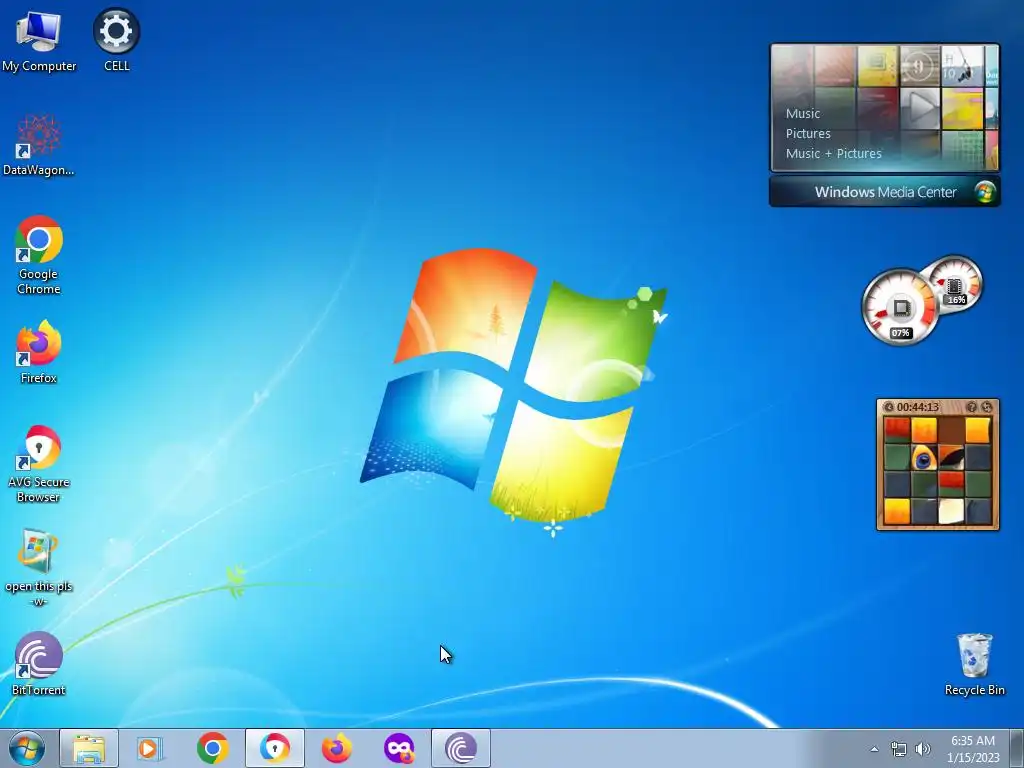Click the Show desktop strip at taskbar end
1024x768 pixels.
pyautogui.click(x=1017, y=748)
